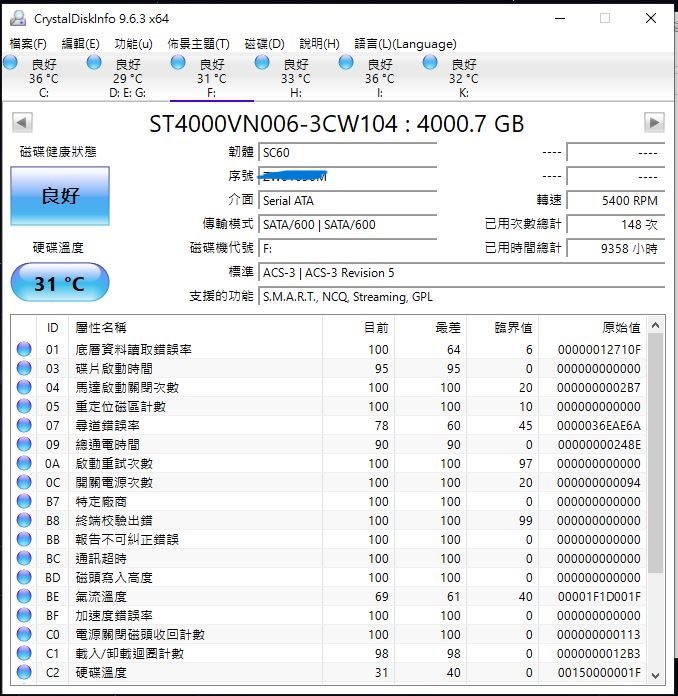Image resolution: width=678 pixels, height=696 pixels.
Task: Click status icon for attribute BF
Action: coord(24,616)
